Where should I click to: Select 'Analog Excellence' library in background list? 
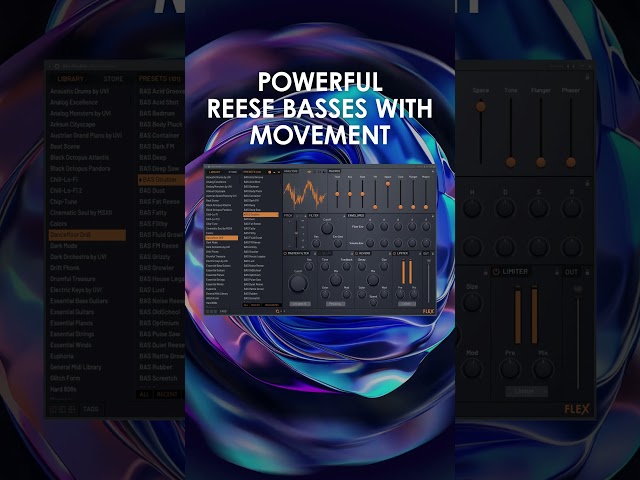point(74,102)
